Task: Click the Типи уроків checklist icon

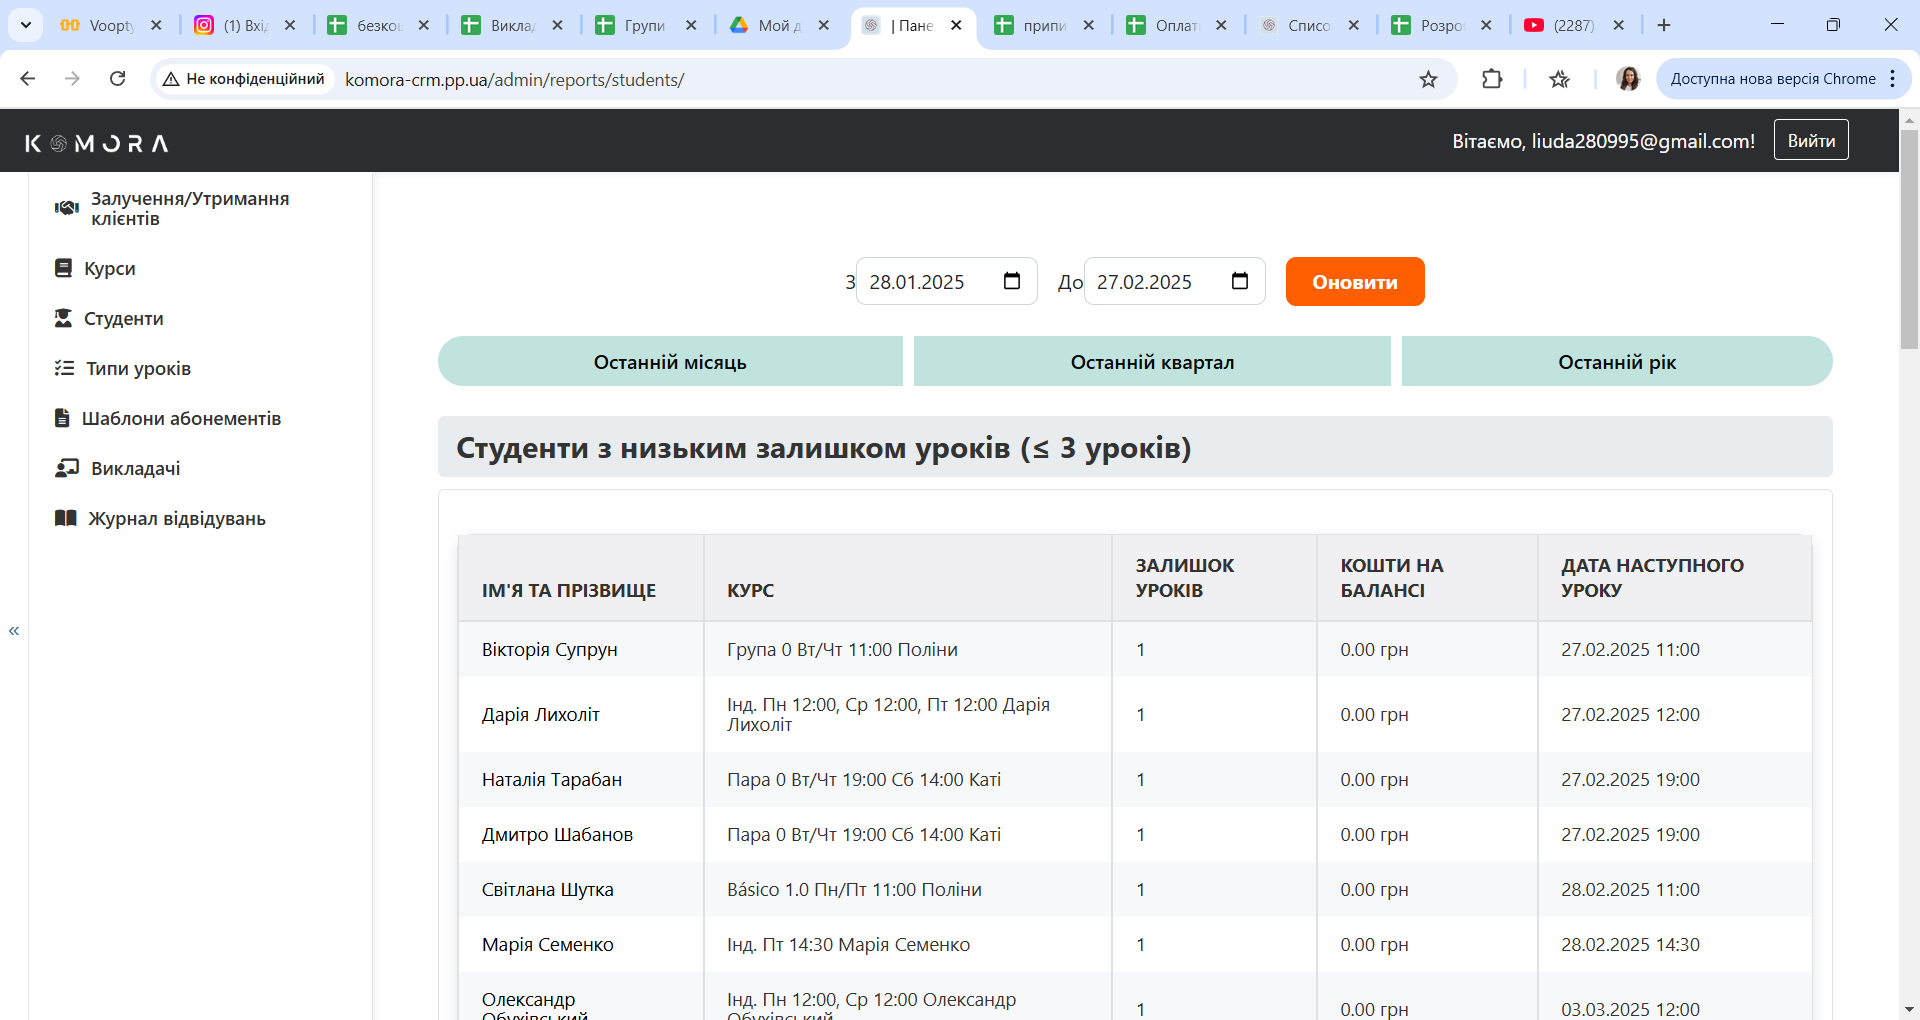Action: pos(64,368)
